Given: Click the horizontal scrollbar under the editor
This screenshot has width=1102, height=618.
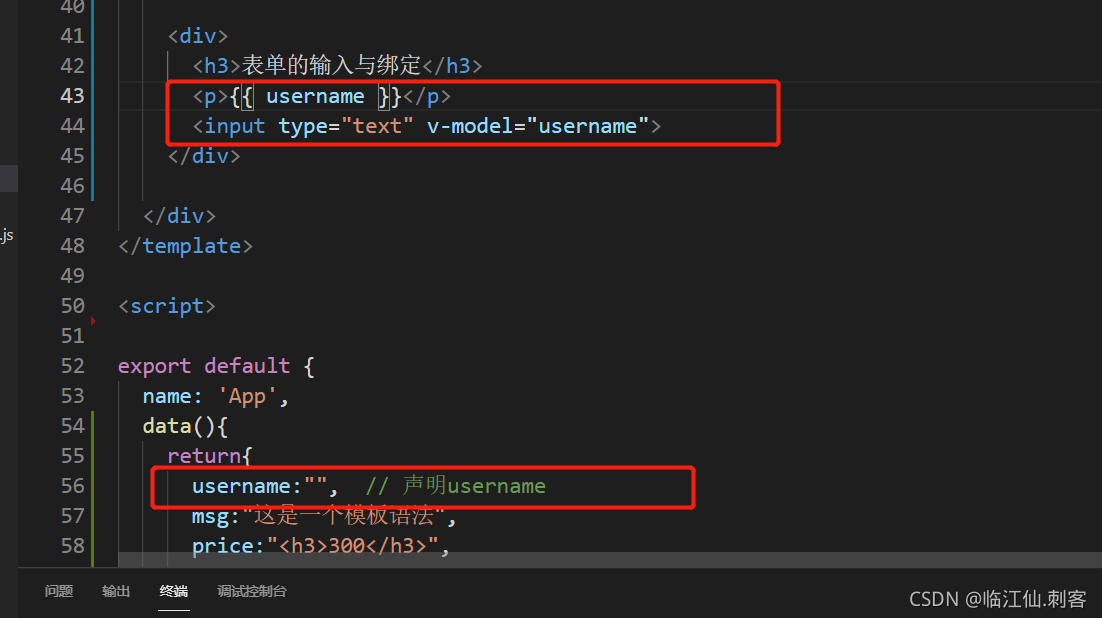Looking at the screenshot, I should (610, 560).
